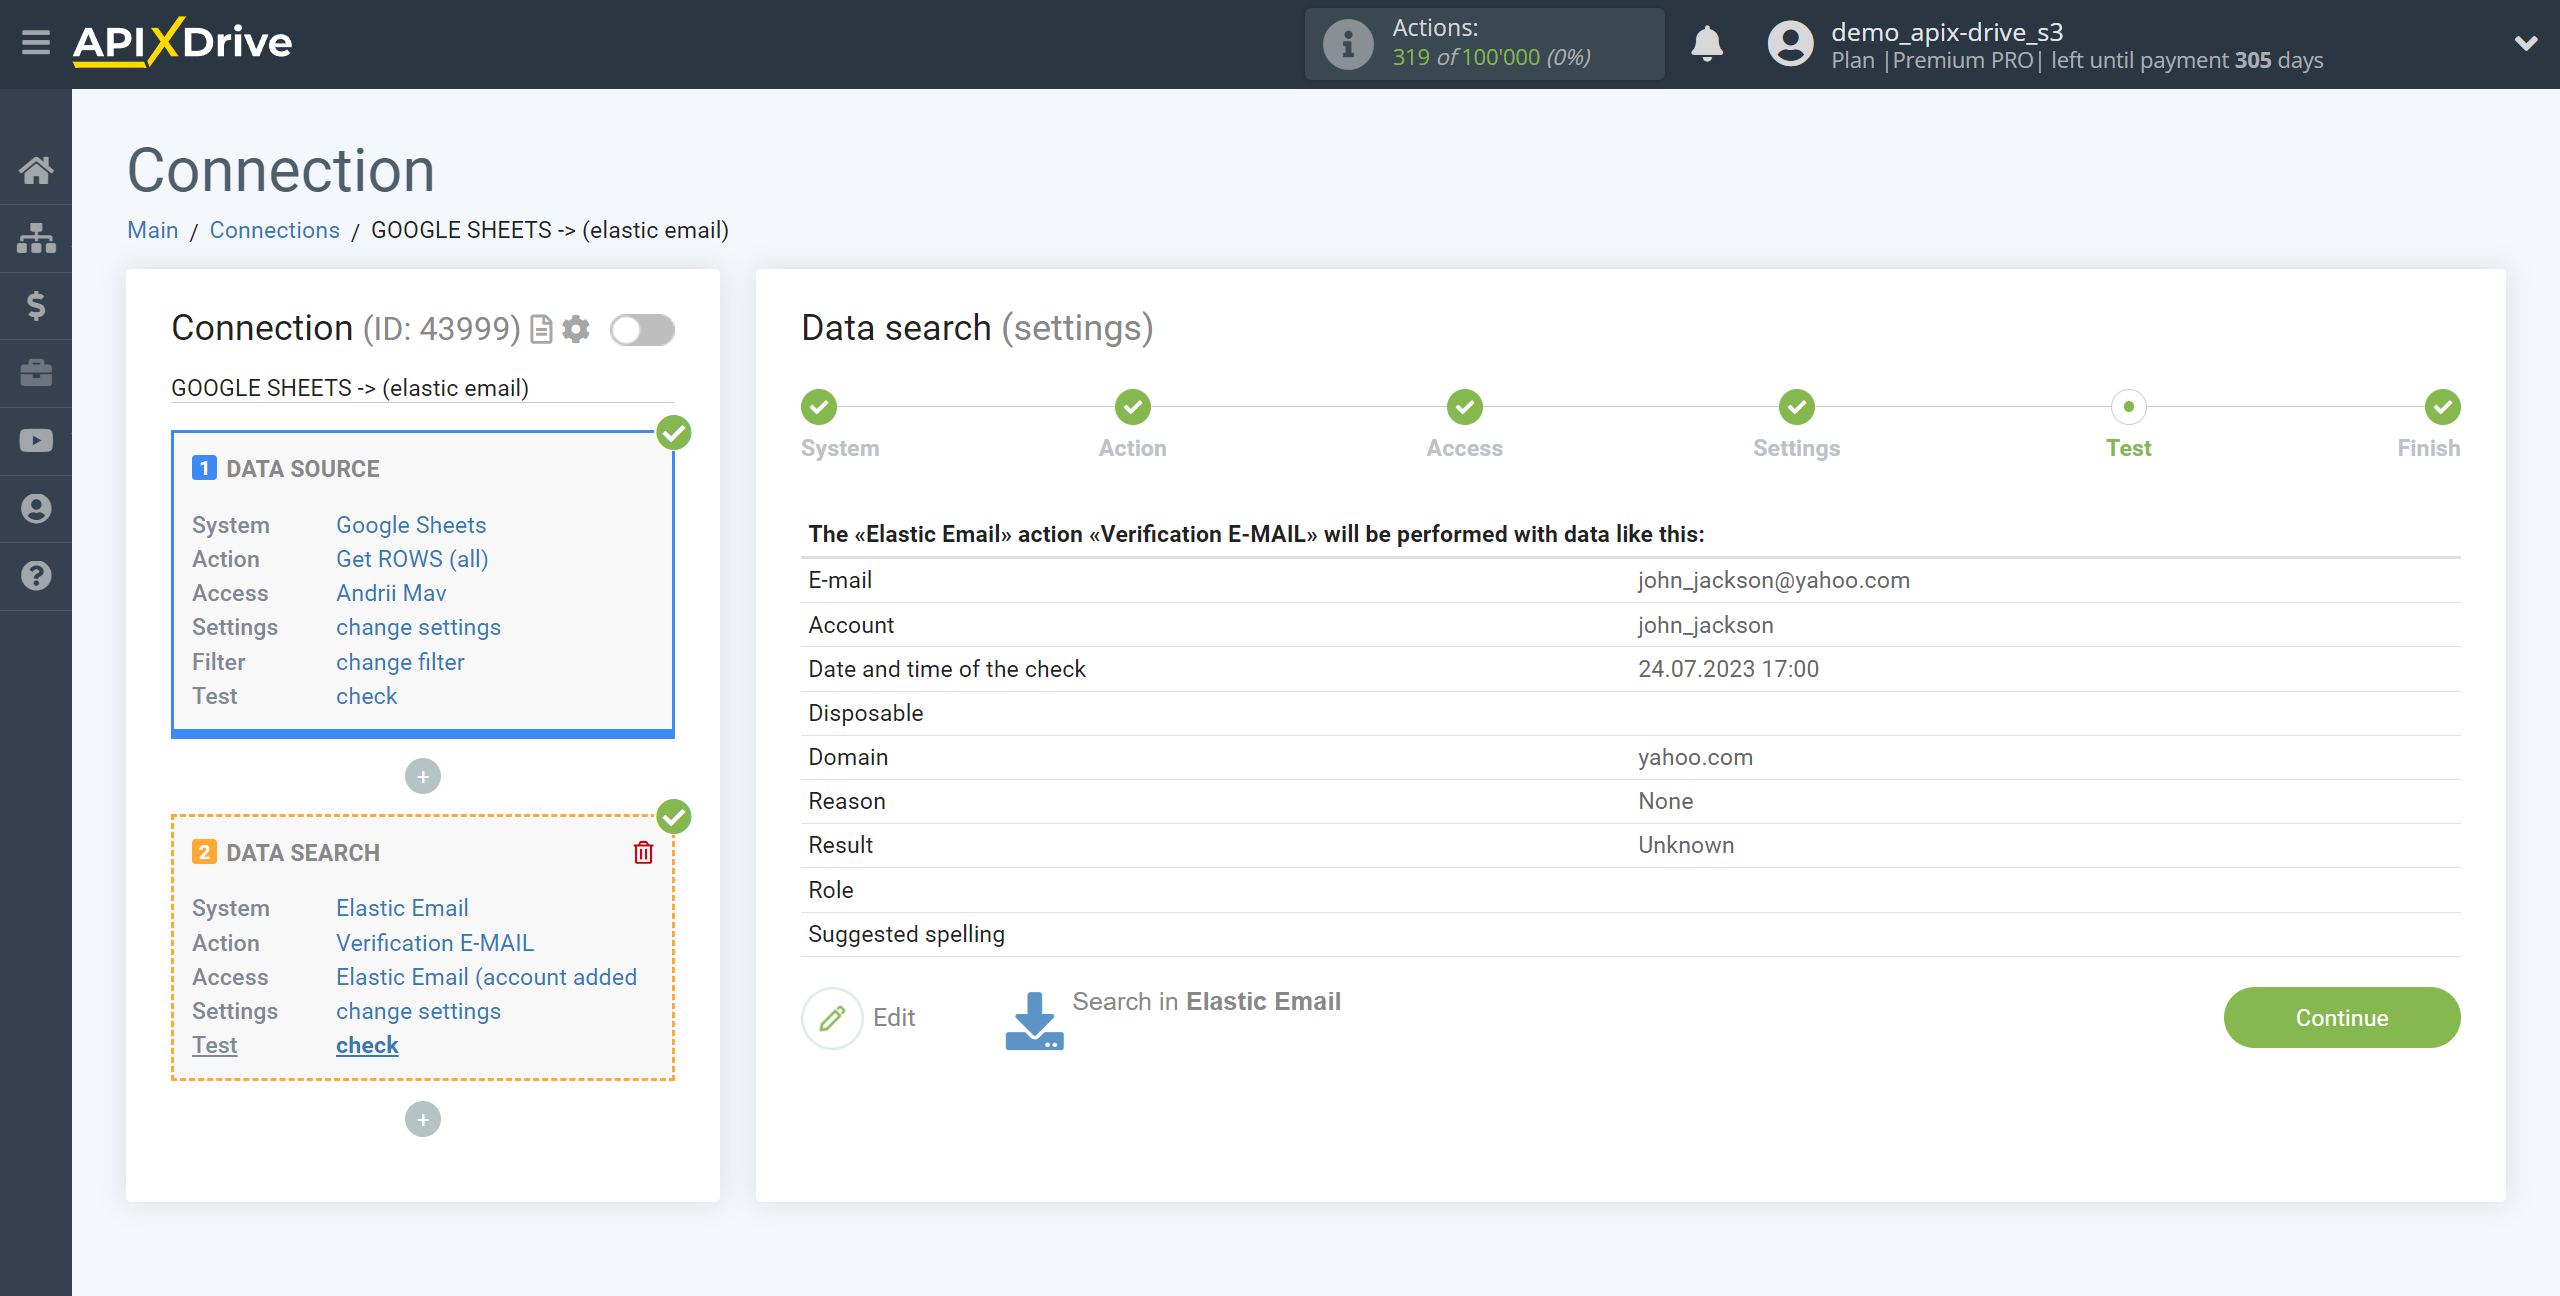
Task: Click the ApiX-Drive logo
Action: pyautogui.click(x=182, y=42)
